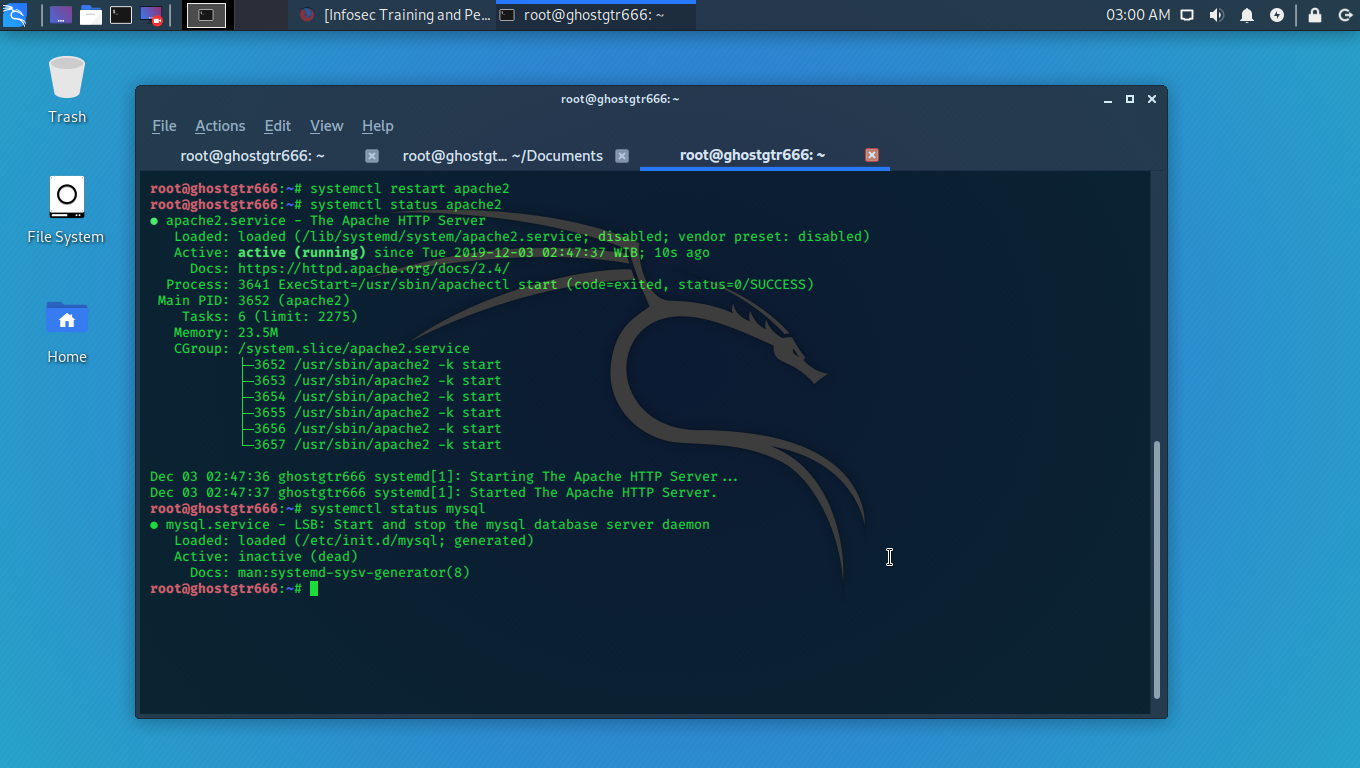This screenshot has width=1360, height=768.
Task: Click the 'Main PID: 3652 (apache2)' line
Action: tap(254, 300)
